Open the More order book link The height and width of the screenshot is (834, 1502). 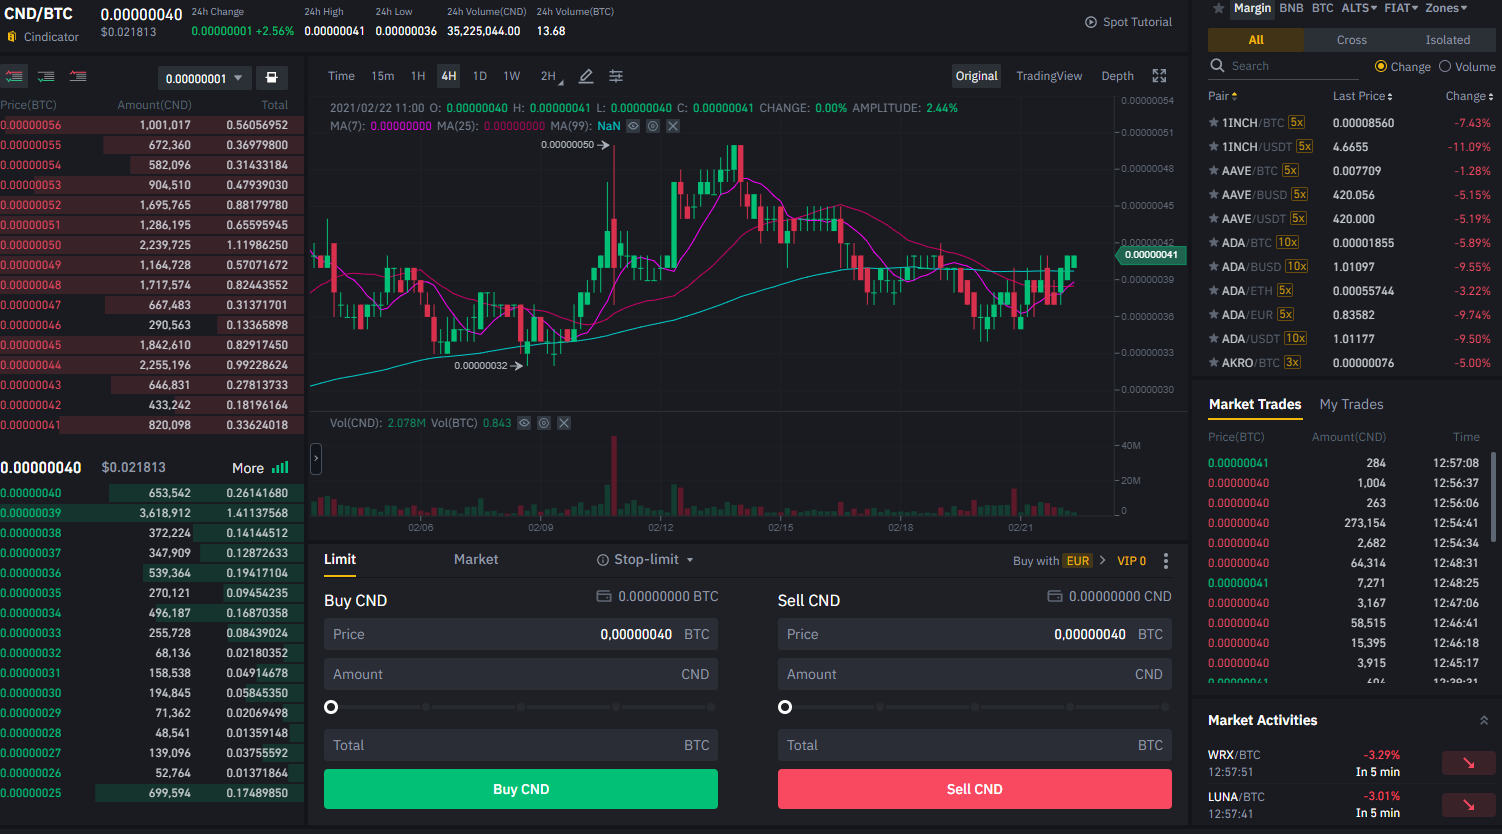pyautogui.click(x=248, y=468)
